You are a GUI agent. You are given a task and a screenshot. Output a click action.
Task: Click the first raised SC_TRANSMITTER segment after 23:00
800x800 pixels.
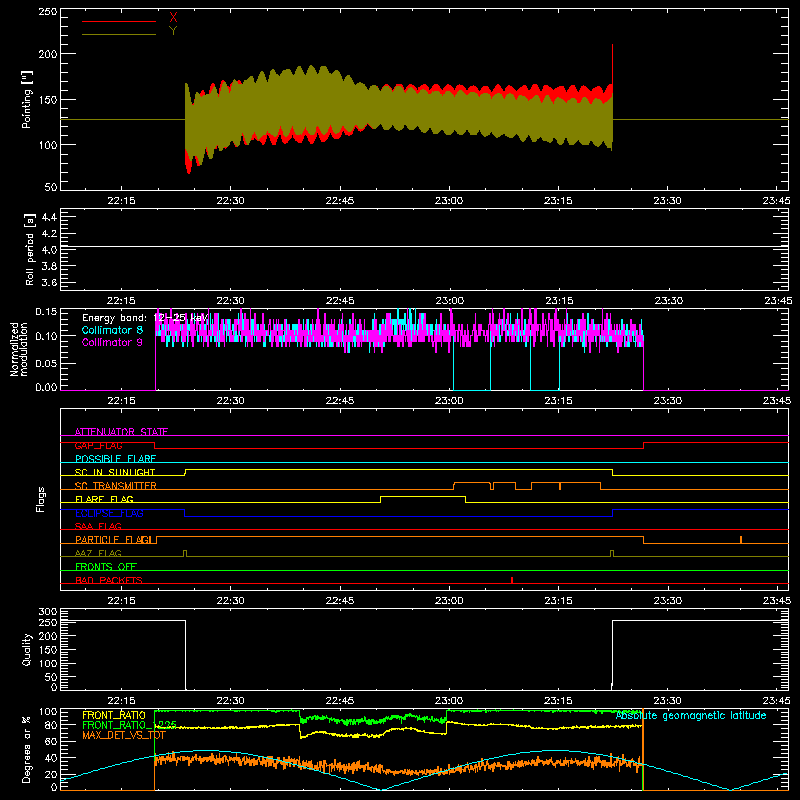click(x=472, y=483)
